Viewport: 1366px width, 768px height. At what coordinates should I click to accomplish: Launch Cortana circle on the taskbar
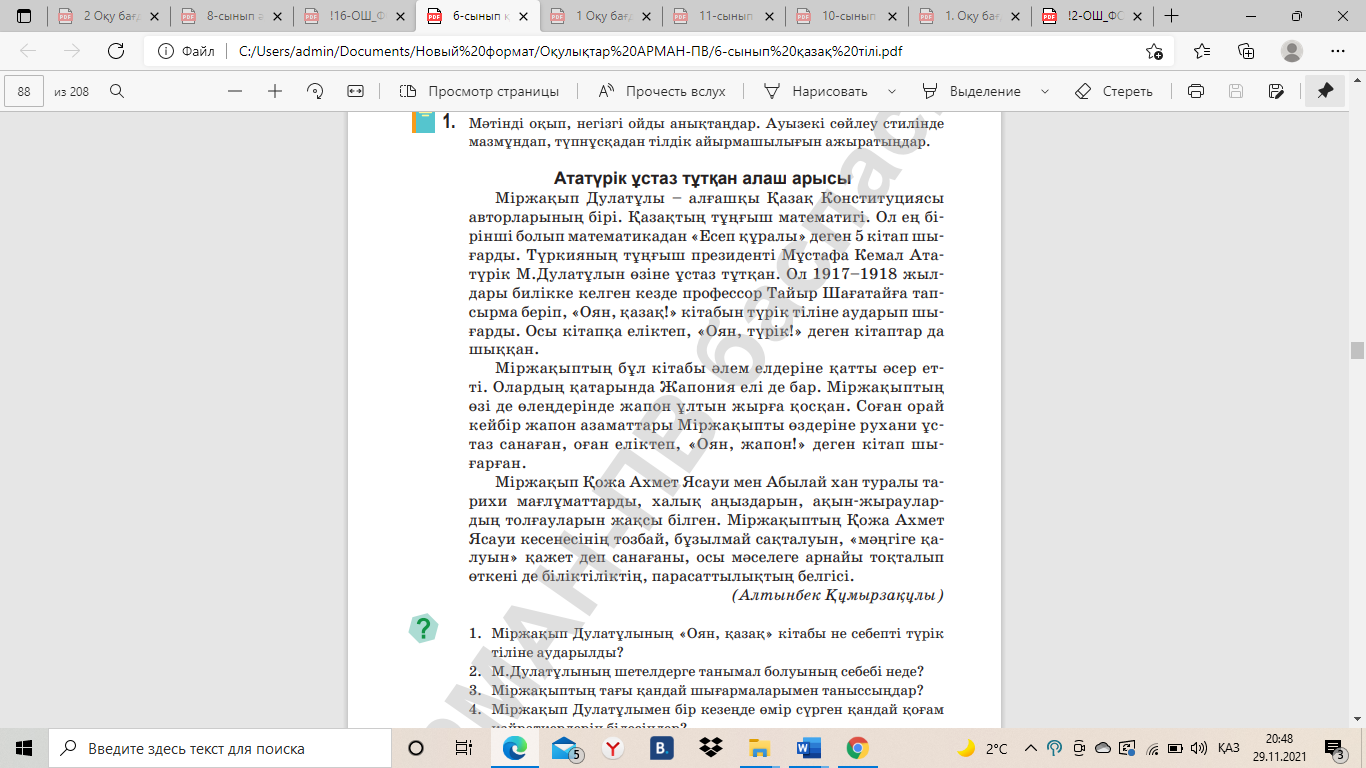416,748
